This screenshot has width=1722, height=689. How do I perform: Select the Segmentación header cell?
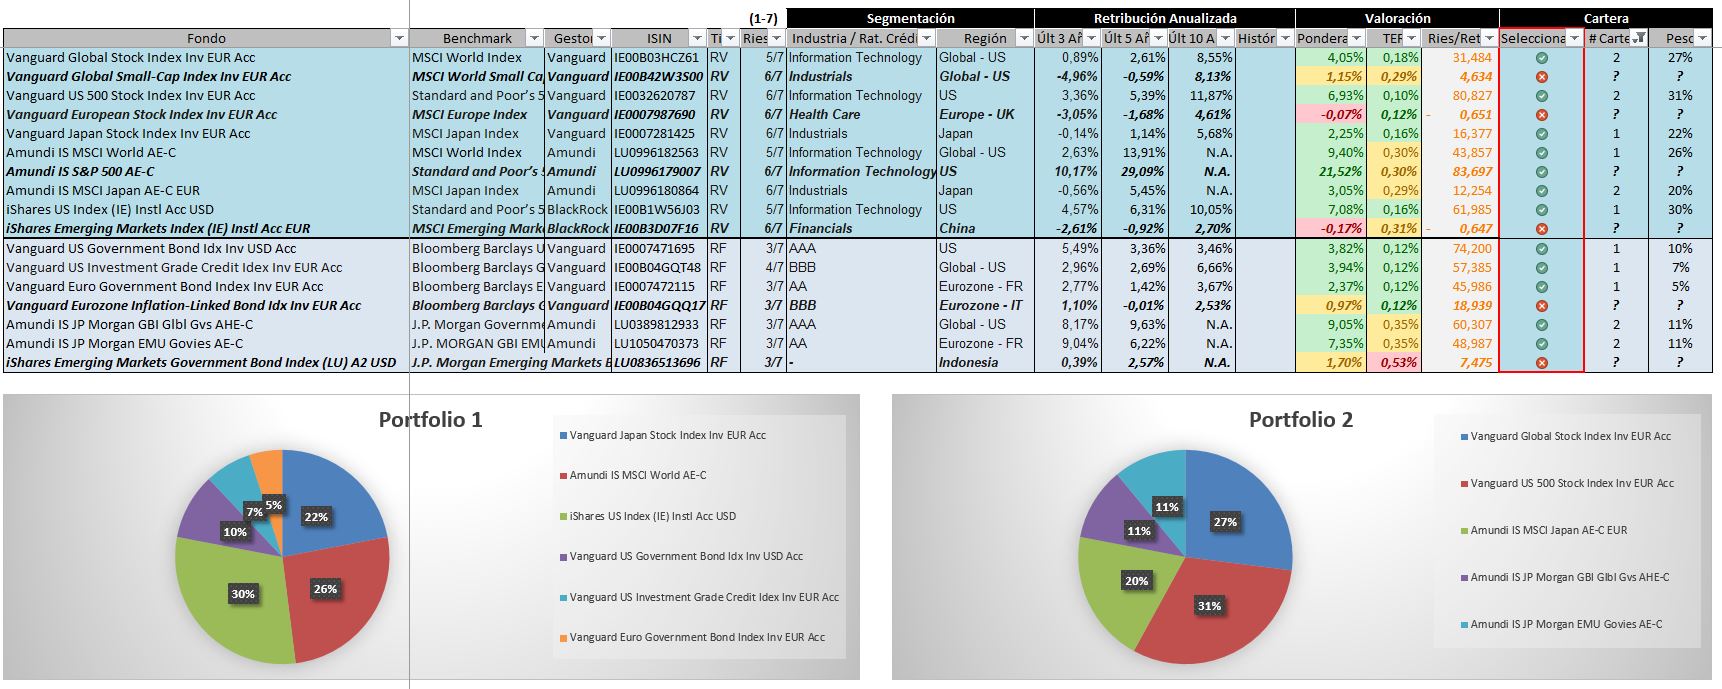tap(911, 18)
